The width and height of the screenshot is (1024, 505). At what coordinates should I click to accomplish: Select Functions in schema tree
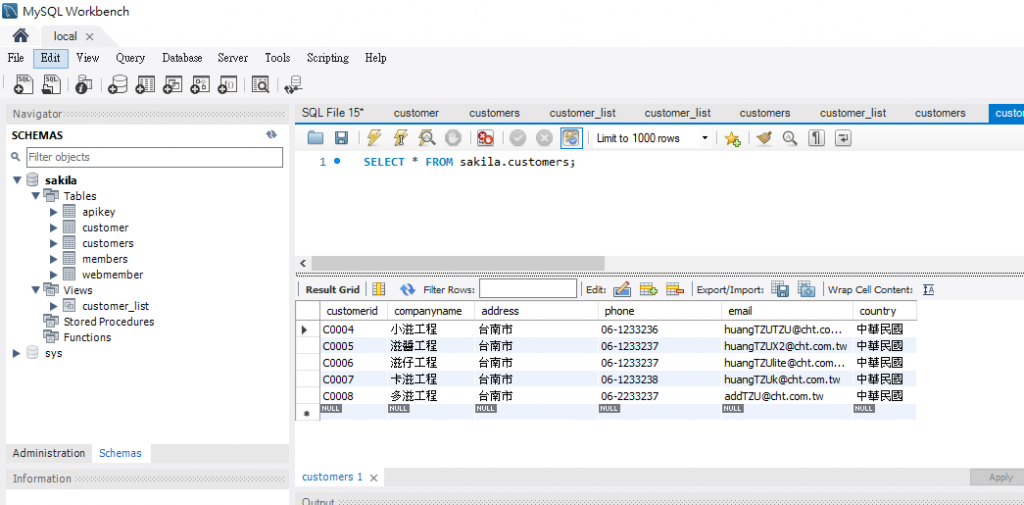(87, 337)
